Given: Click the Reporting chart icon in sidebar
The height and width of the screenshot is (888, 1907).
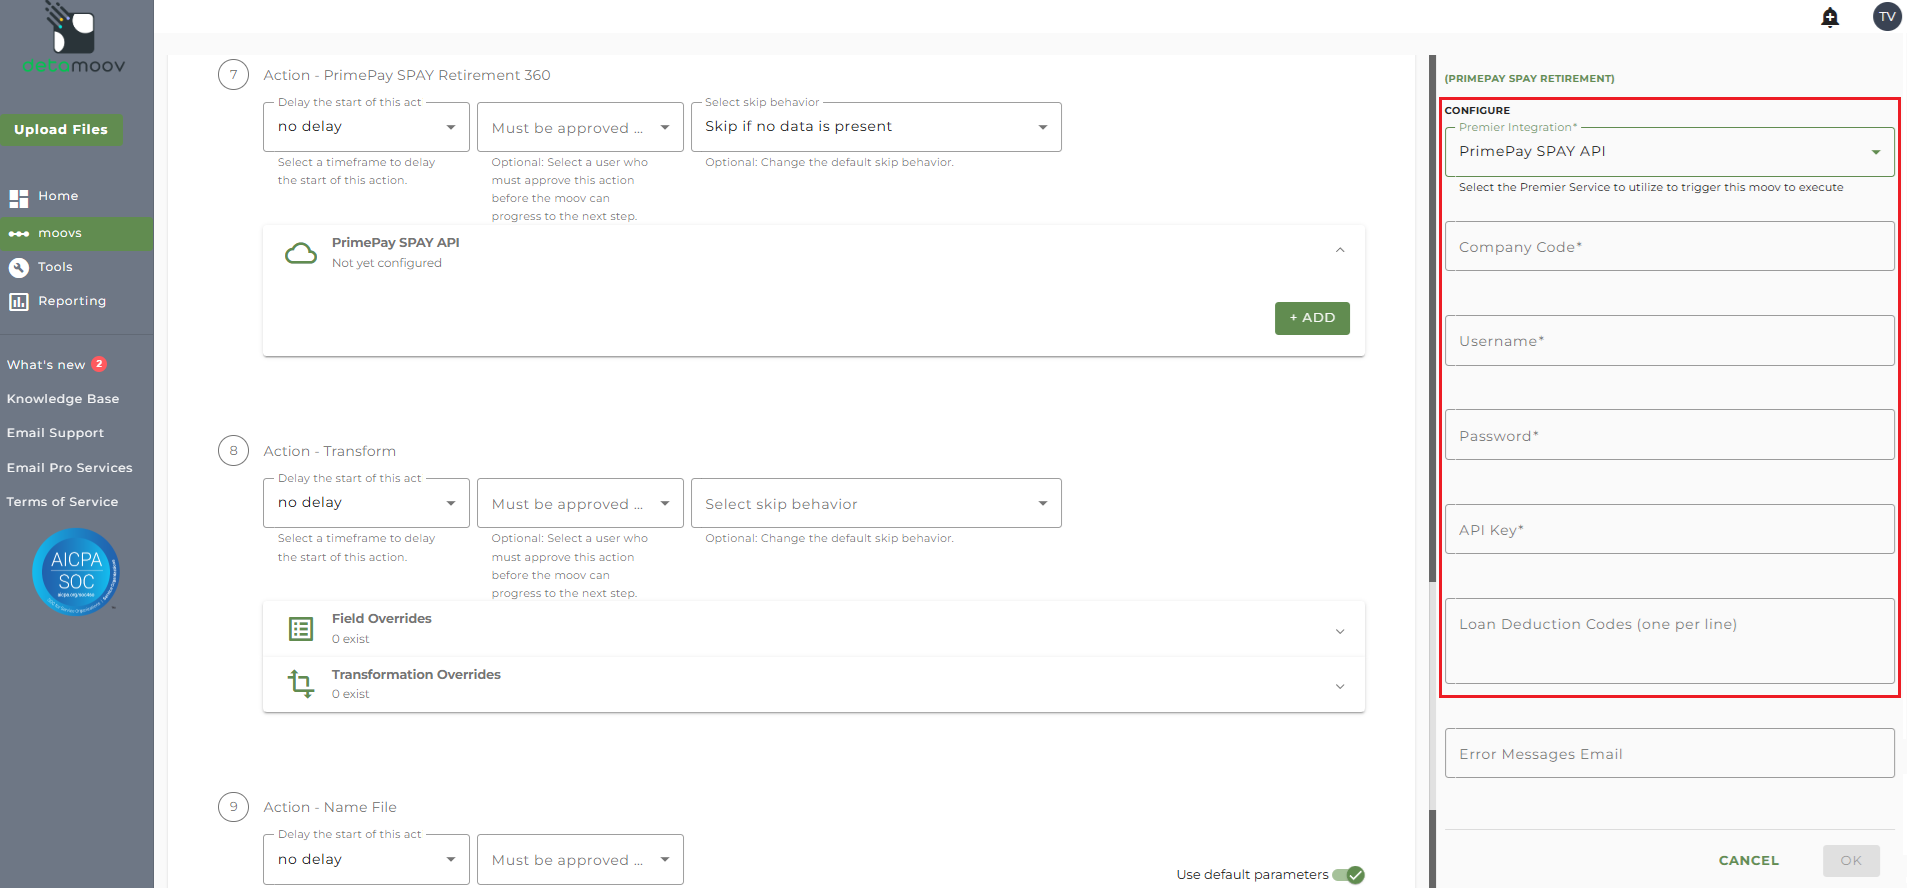Looking at the screenshot, I should point(19,301).
